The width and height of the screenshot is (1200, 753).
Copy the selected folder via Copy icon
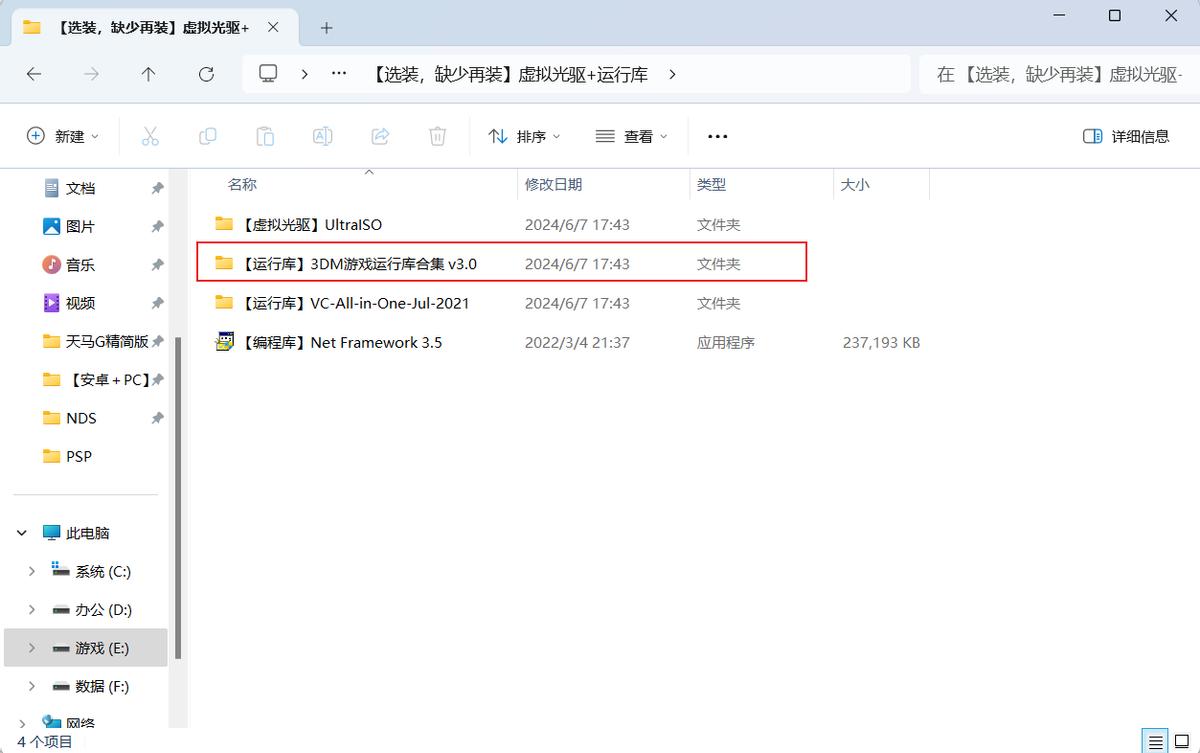tap(208, 136)
